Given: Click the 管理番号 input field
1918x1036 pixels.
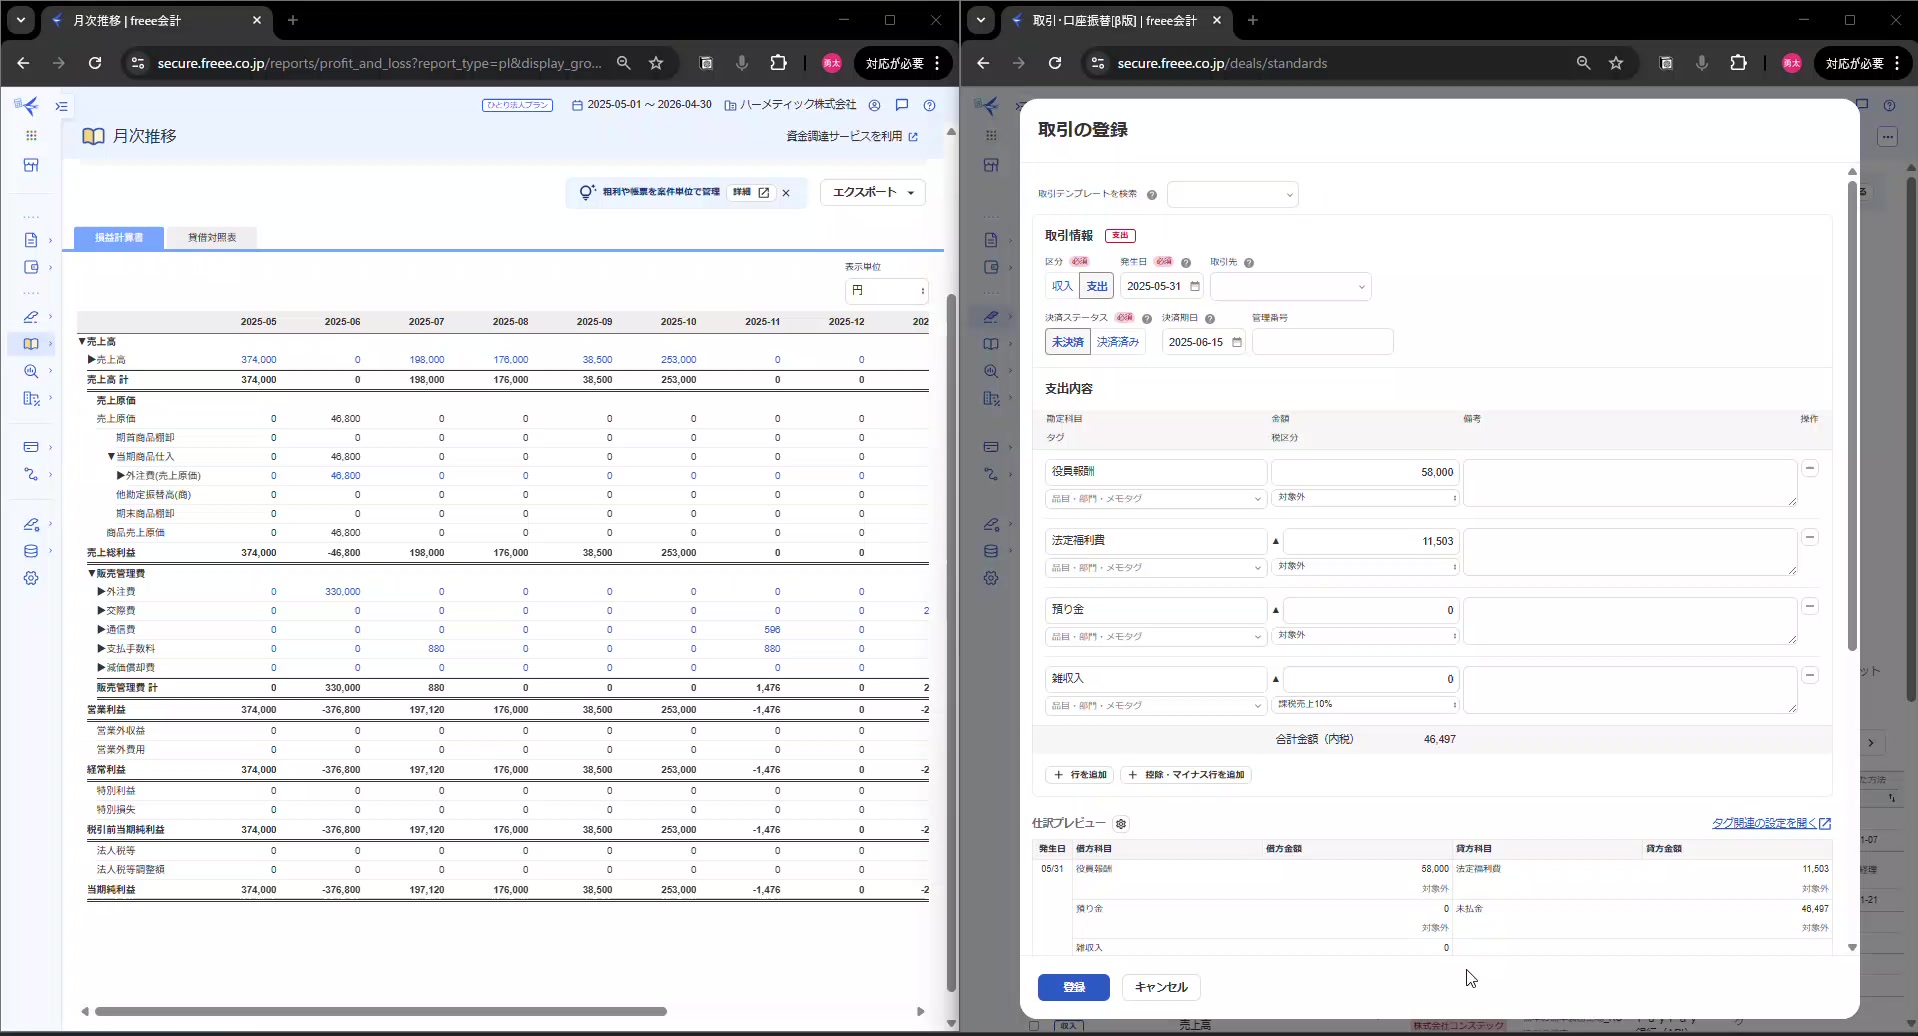Looking at the screenshot, I should pos(1322,342).
